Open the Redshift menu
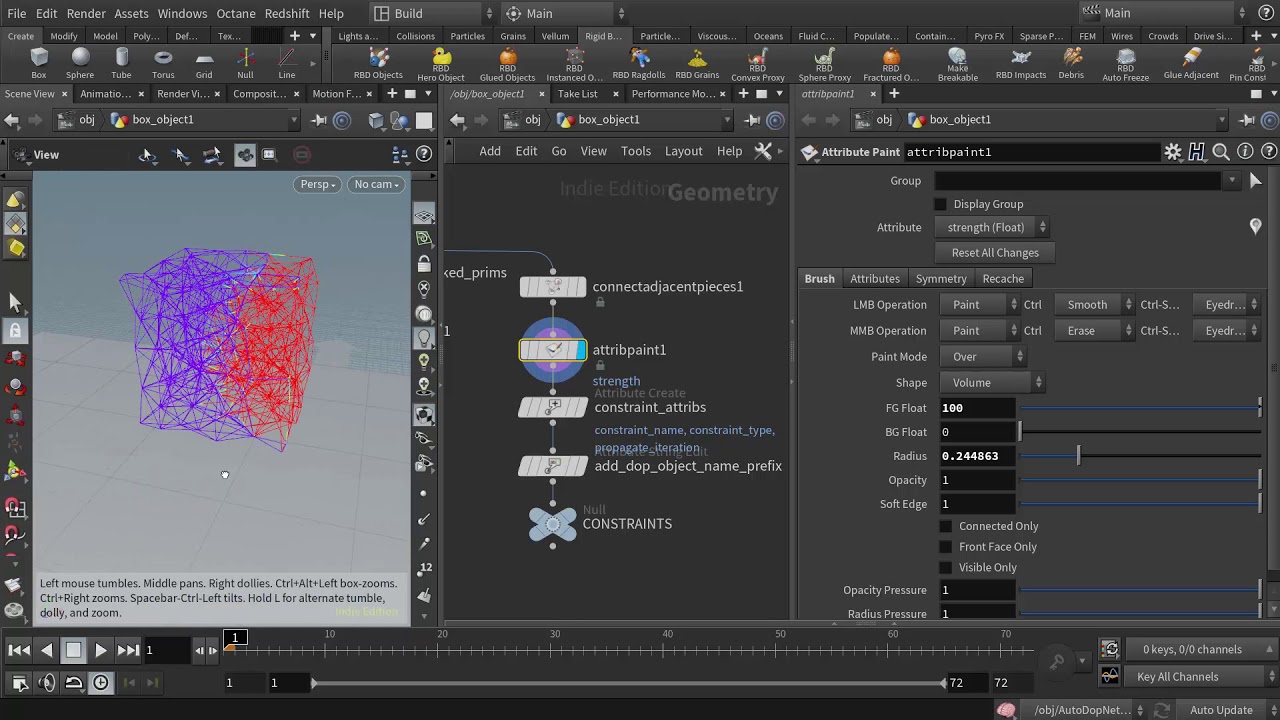 pyautogui.click(x=287, y=13)
